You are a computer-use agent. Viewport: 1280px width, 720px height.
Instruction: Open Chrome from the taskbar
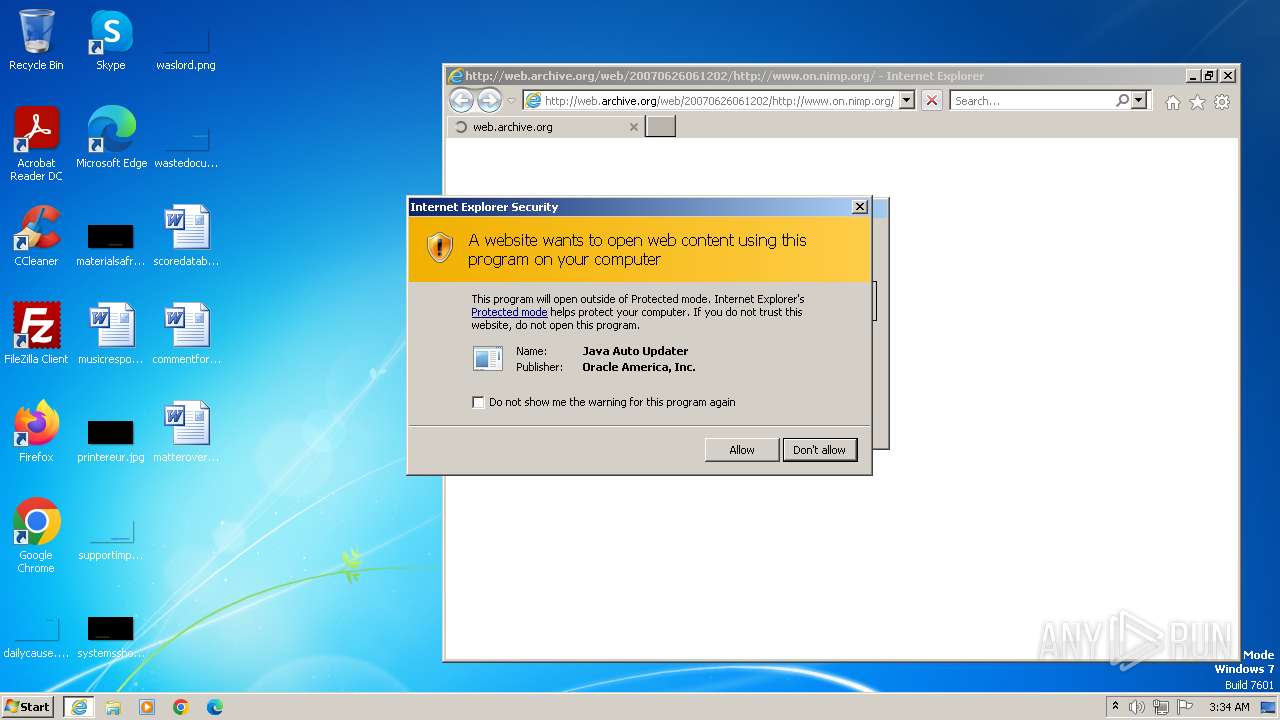[x=181, y=707]
